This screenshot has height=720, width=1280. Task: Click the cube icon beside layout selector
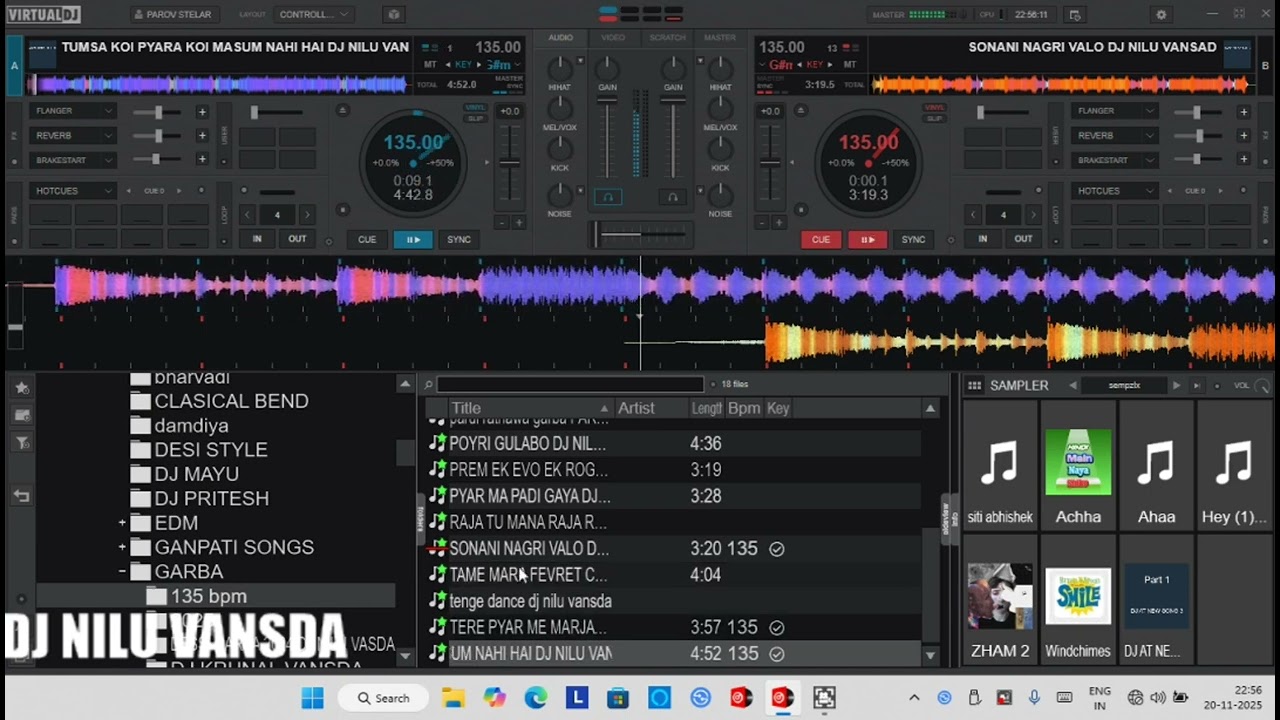click(x=393, y=15)
